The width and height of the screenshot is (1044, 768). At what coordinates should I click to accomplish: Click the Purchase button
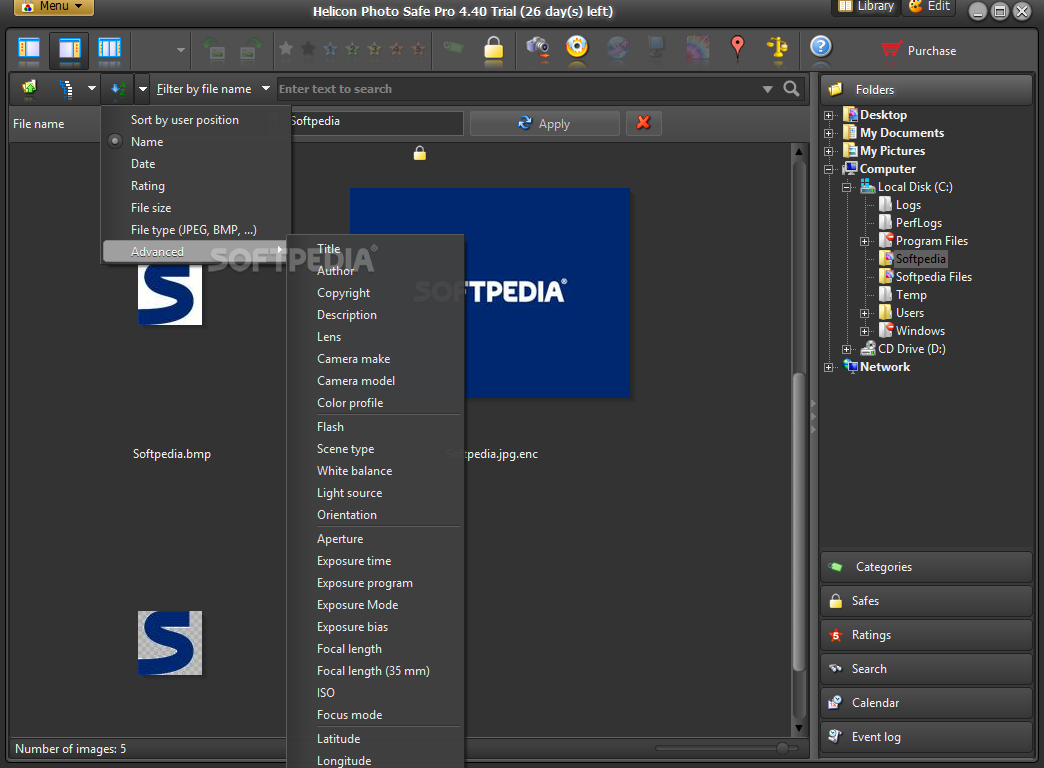(919, 50)
